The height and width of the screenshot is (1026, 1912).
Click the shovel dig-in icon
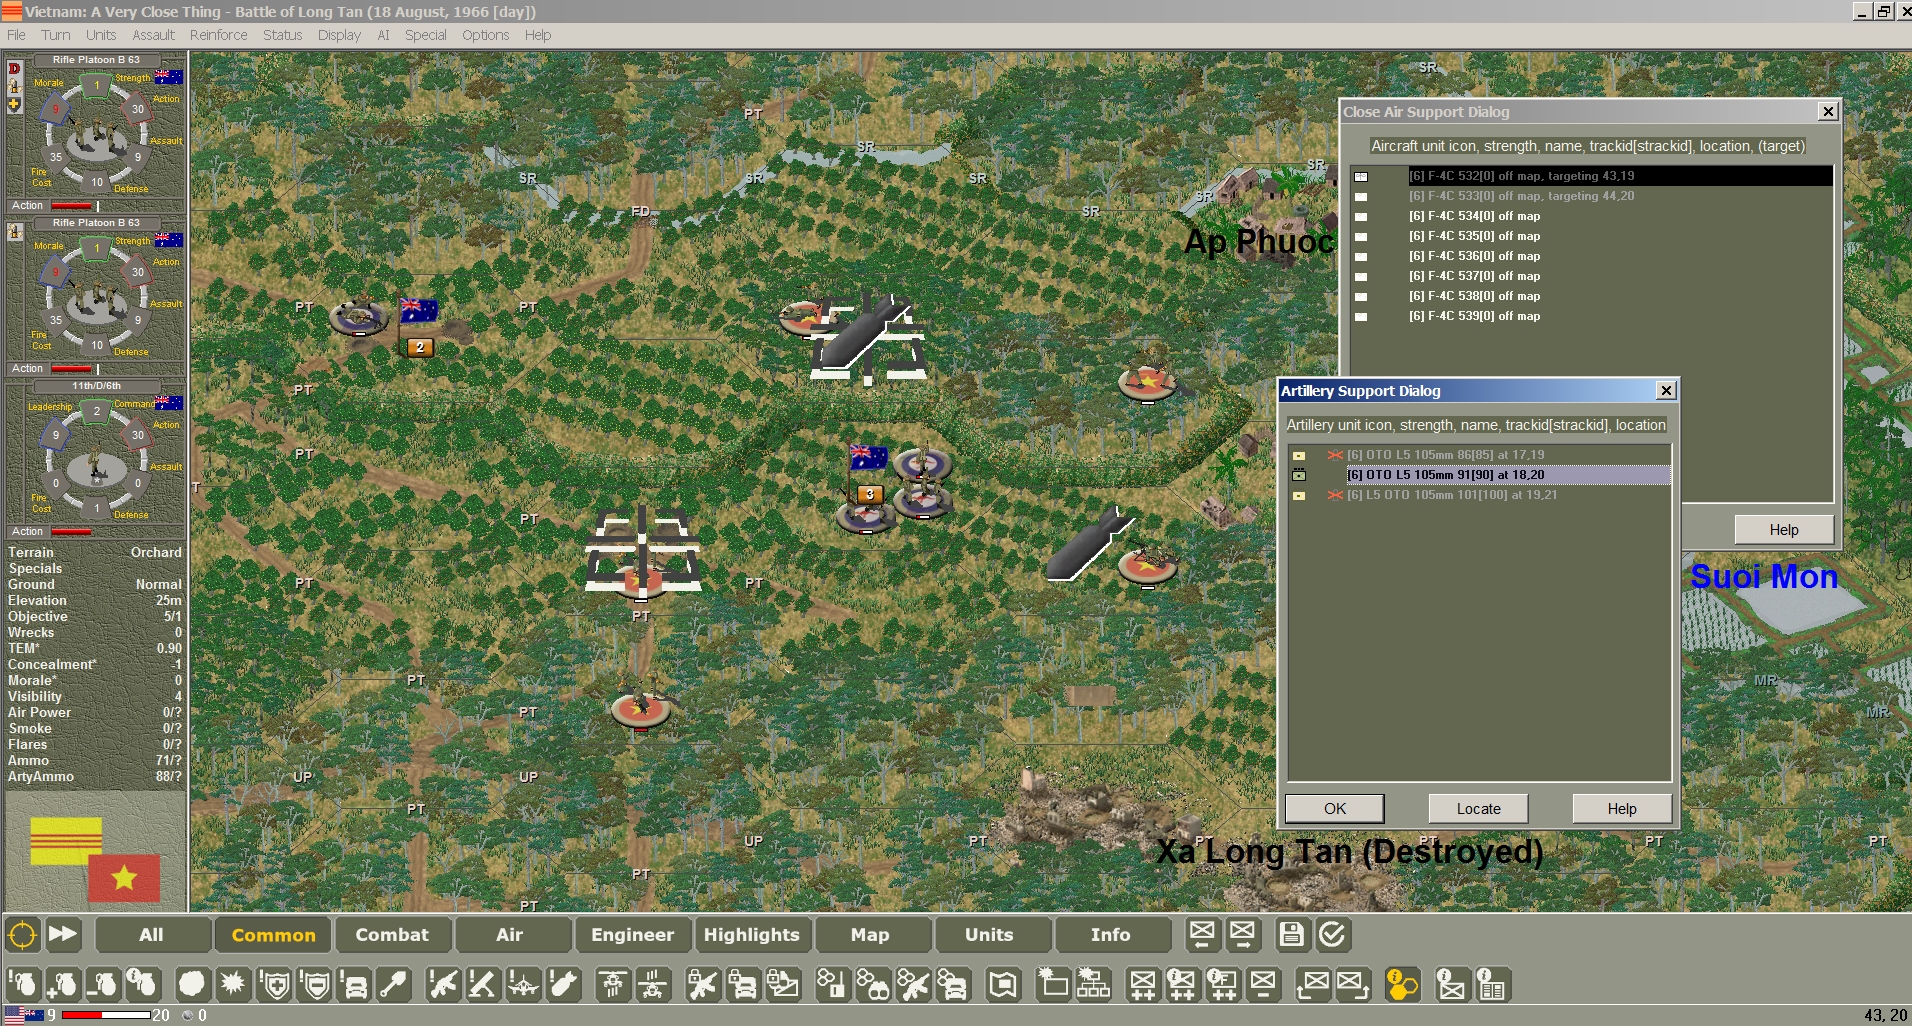[394, 985]
